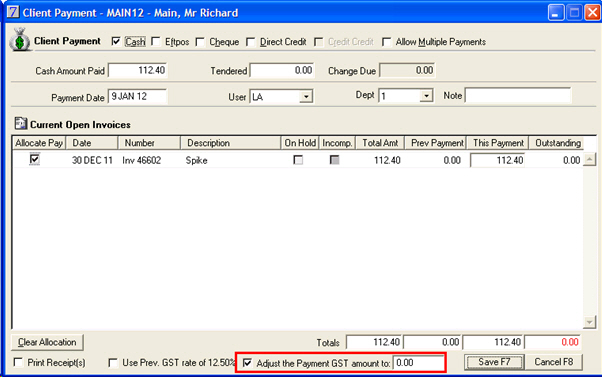Click the red Outstanding total 0.00
The image size is (602, 377).
tap(553, 342)
